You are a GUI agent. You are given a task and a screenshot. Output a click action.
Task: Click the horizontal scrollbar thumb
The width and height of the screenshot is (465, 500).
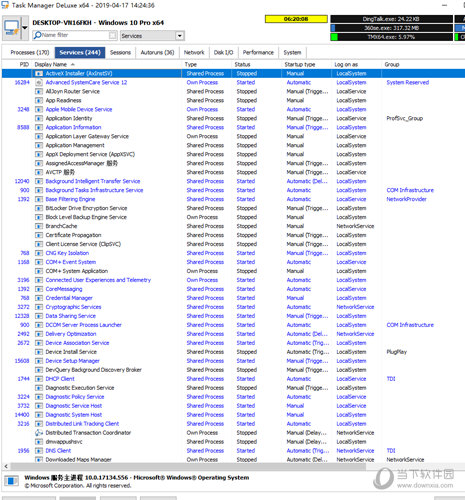188,466
